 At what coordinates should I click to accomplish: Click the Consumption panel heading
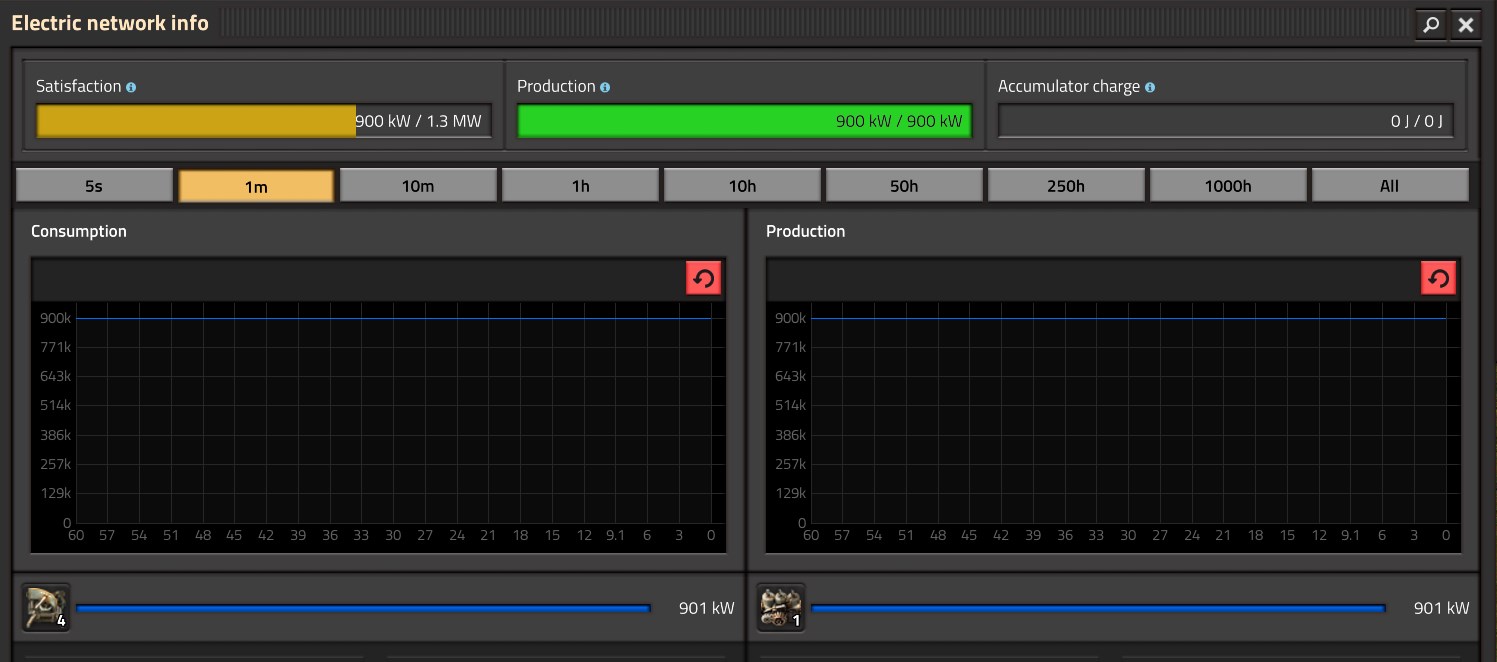79,231
